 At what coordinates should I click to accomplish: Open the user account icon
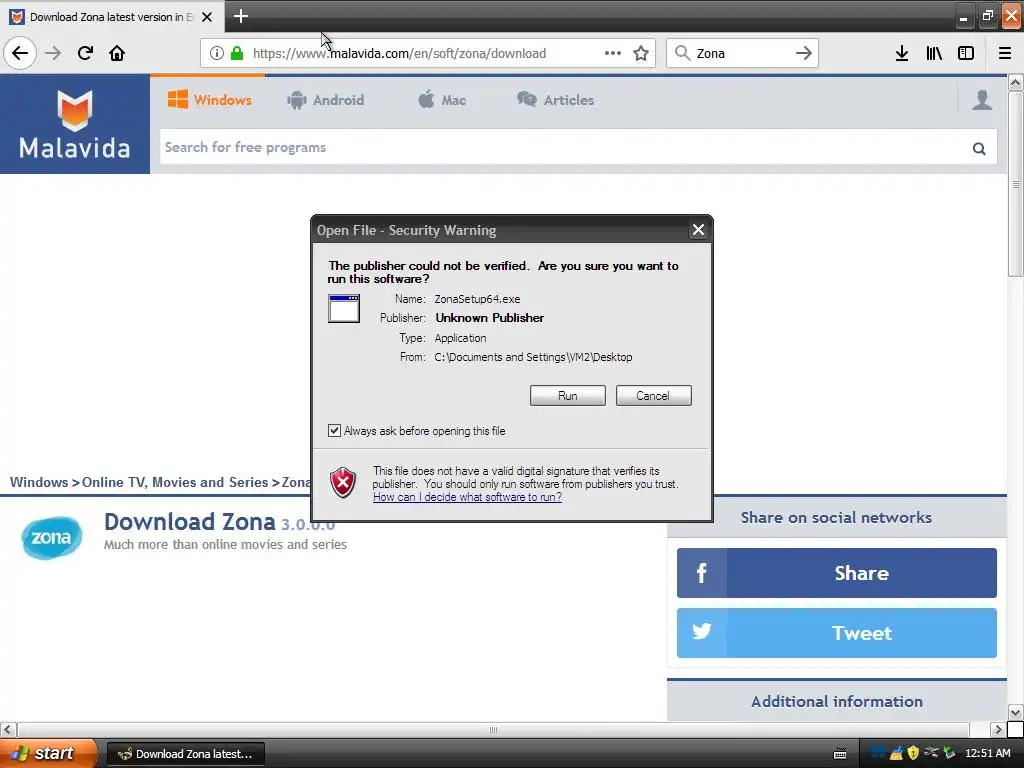click(982, 100)
